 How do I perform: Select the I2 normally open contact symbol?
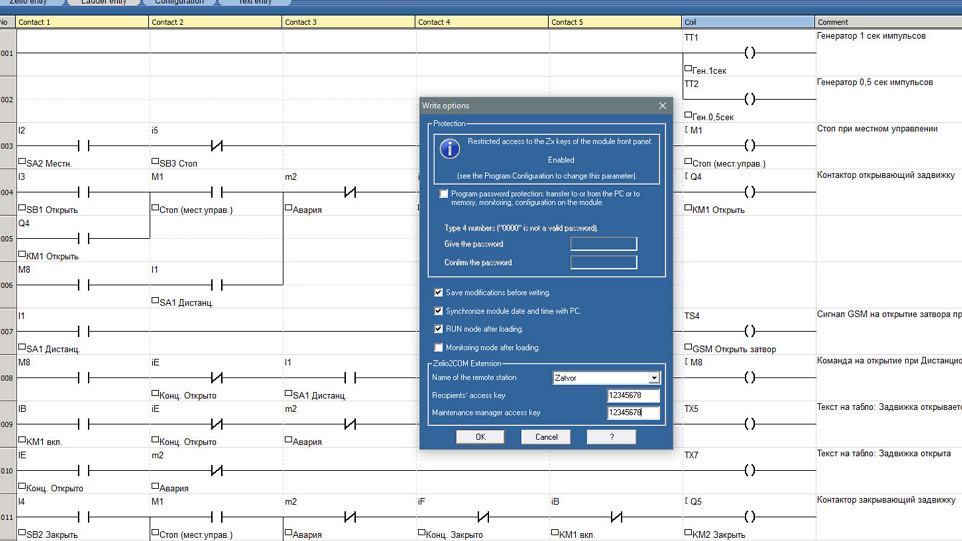pos(83,146)
